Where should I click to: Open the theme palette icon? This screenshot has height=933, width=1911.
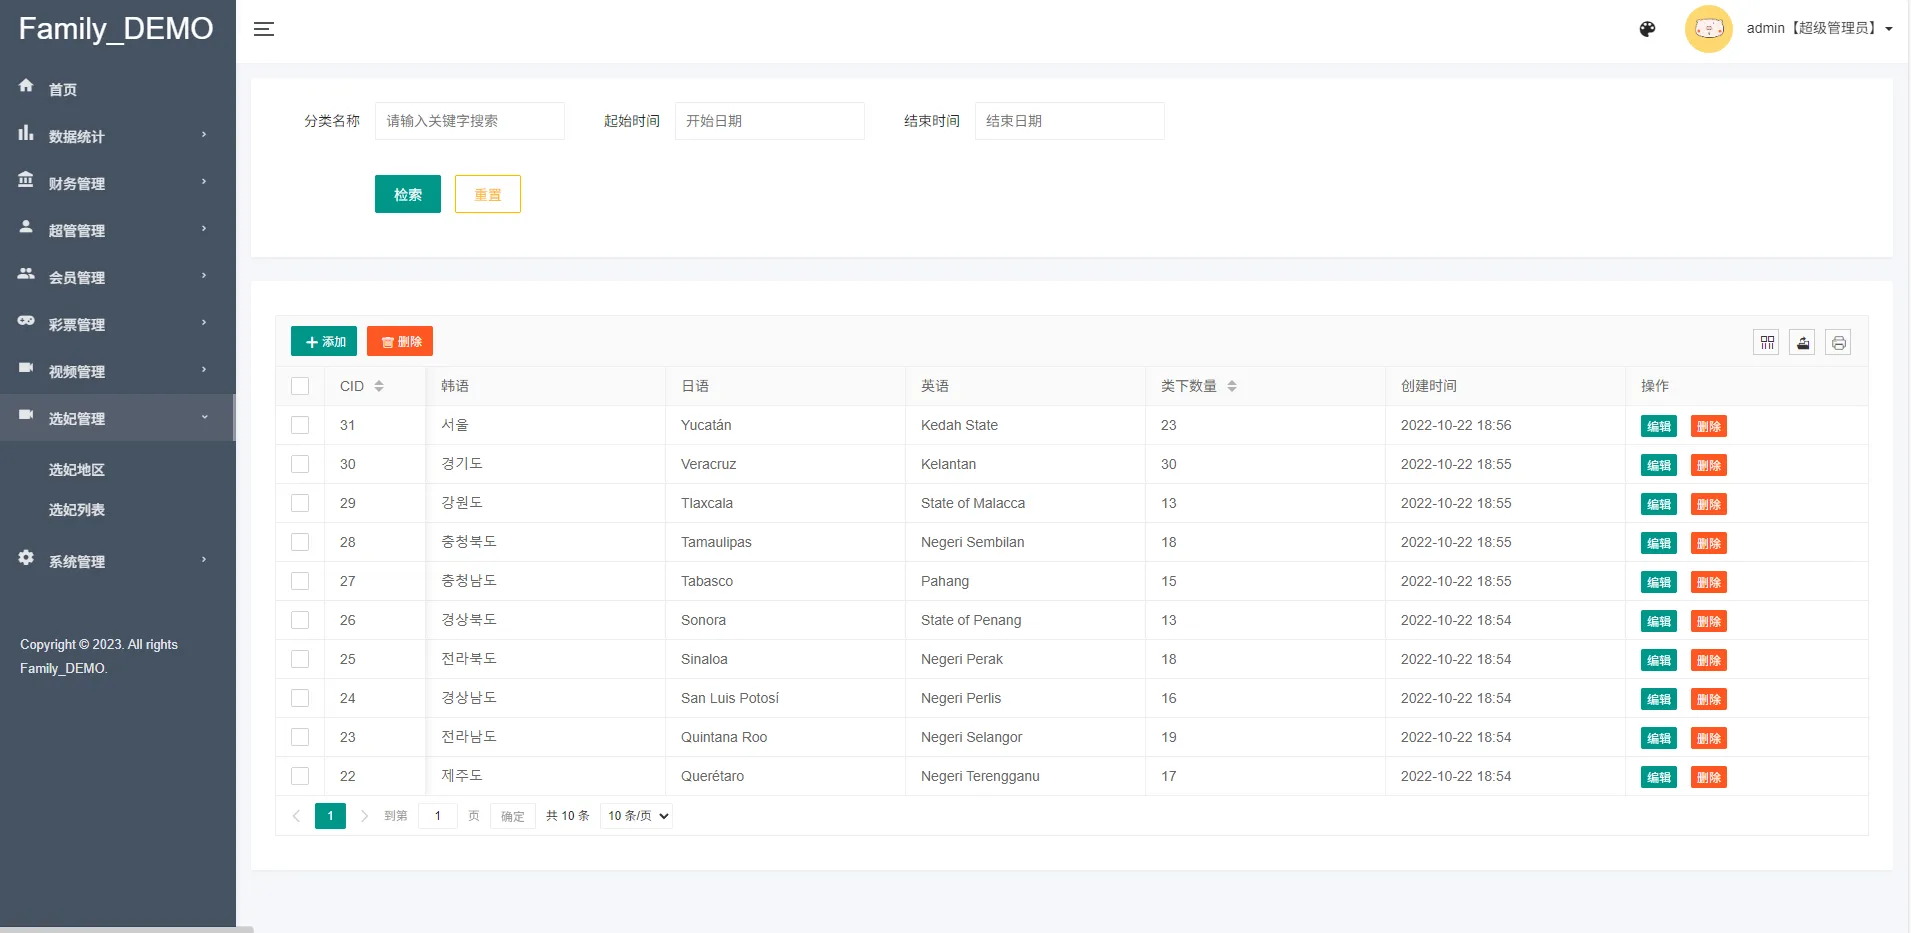click(1647, 29)
